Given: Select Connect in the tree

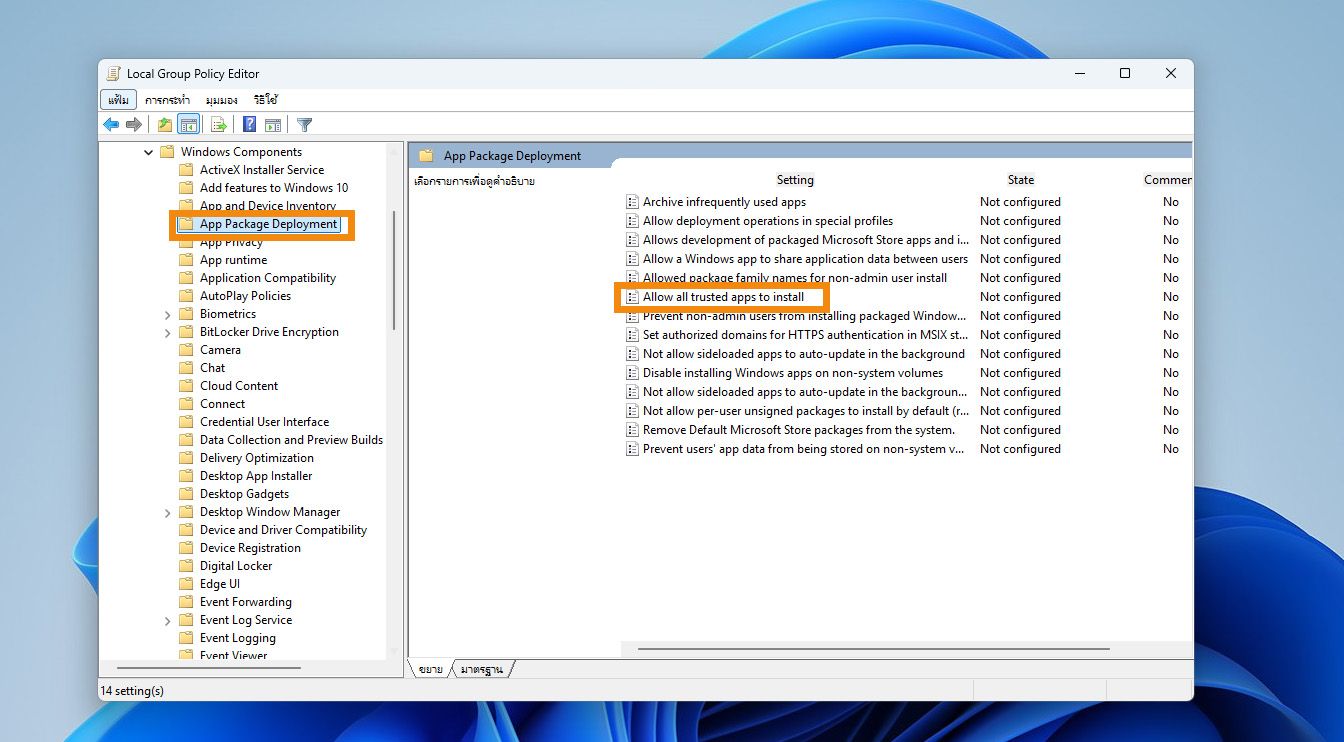Looking at the screenshot, I should coord(222,404).
